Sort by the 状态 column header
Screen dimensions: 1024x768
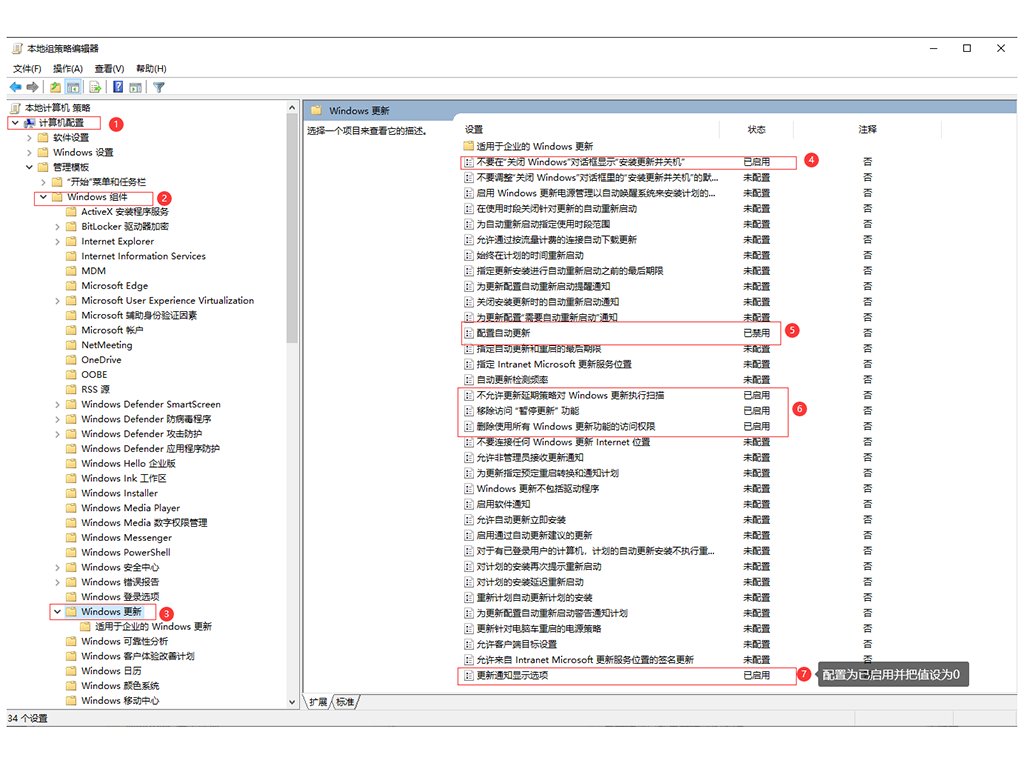(756, 129)
